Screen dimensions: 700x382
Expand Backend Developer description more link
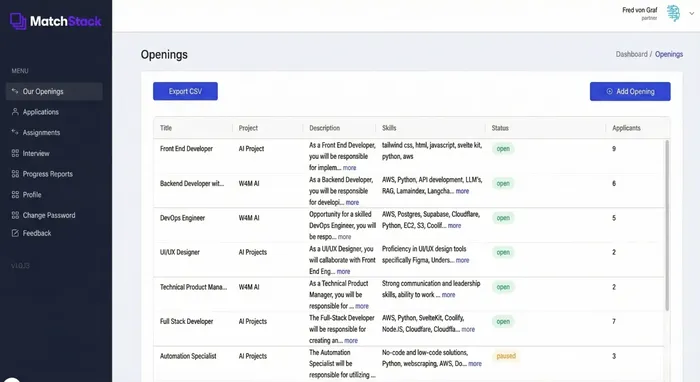click(x=352, y=202)
